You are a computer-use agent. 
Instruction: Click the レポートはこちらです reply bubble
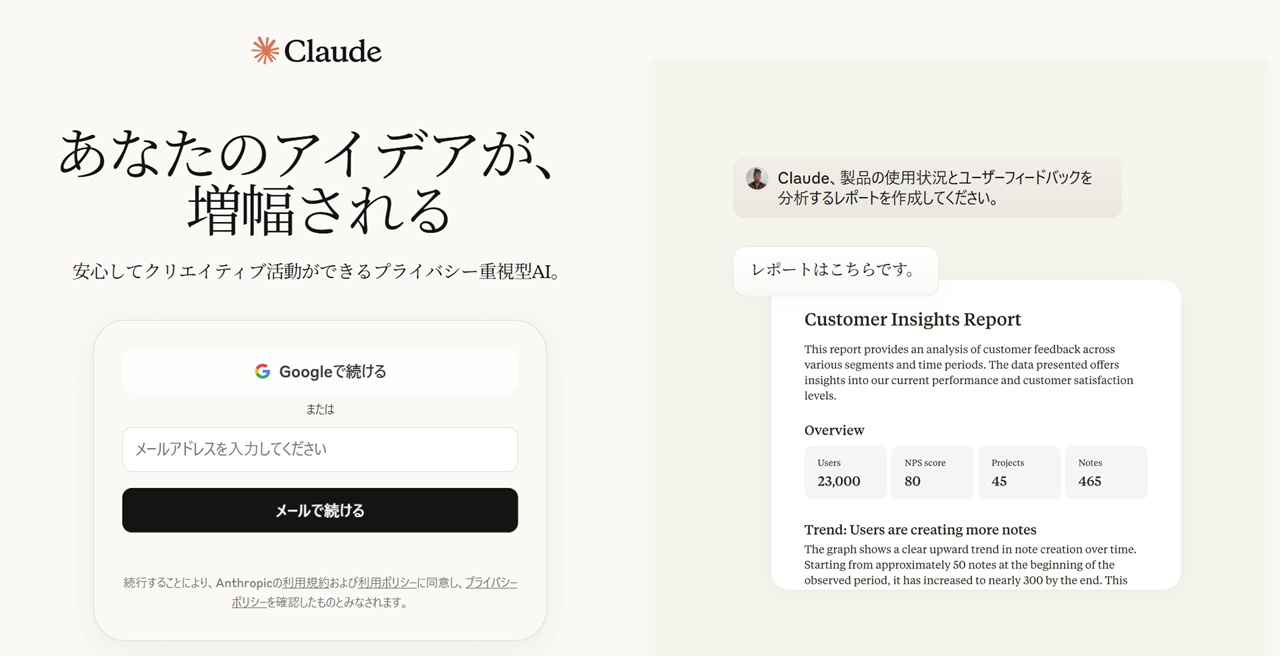point(836,271)
